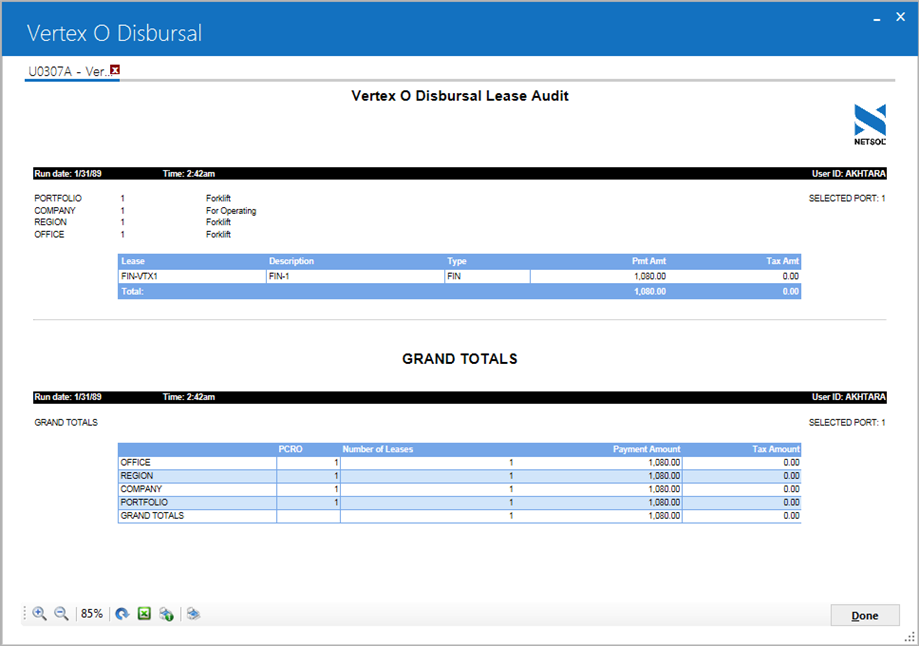This screenshot has width=919, height=646.
Task: Click the 1,080.00 payment in FIN-VTX1 row
Action: (x=650, y=276)
